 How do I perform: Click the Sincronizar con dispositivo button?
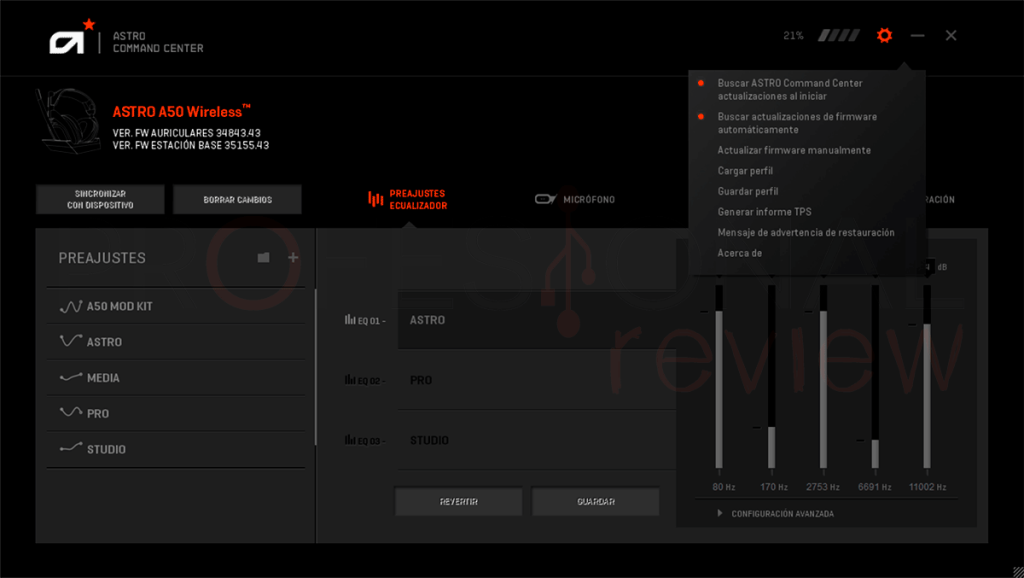pyautogui.click(x=100, y=199)
